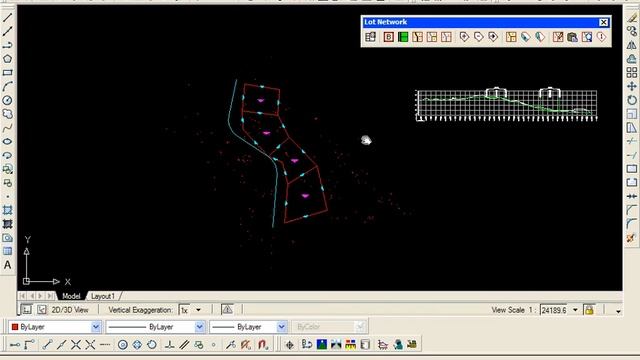Screen dimensions: 640x360
Task: Toggle Center object snap
Action: pyautogui.click(x=122, y=345)
